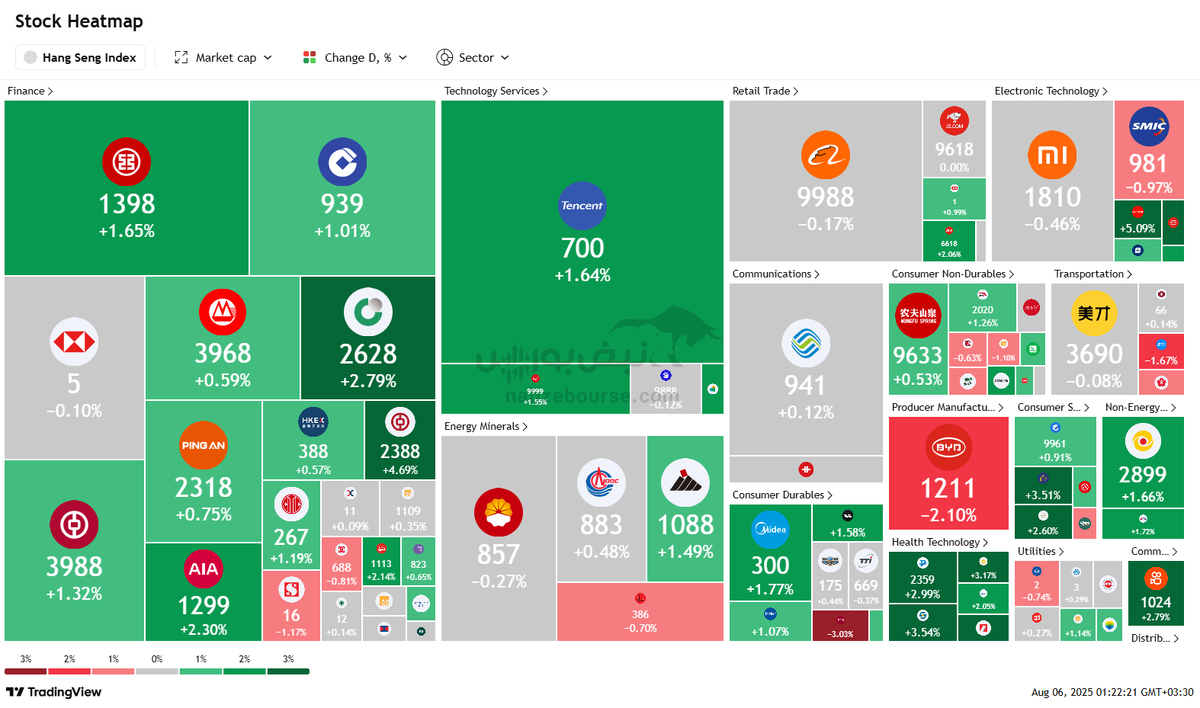Select the stock tile 11 +0.09%

pyautogui.click(x=351, y=508)
